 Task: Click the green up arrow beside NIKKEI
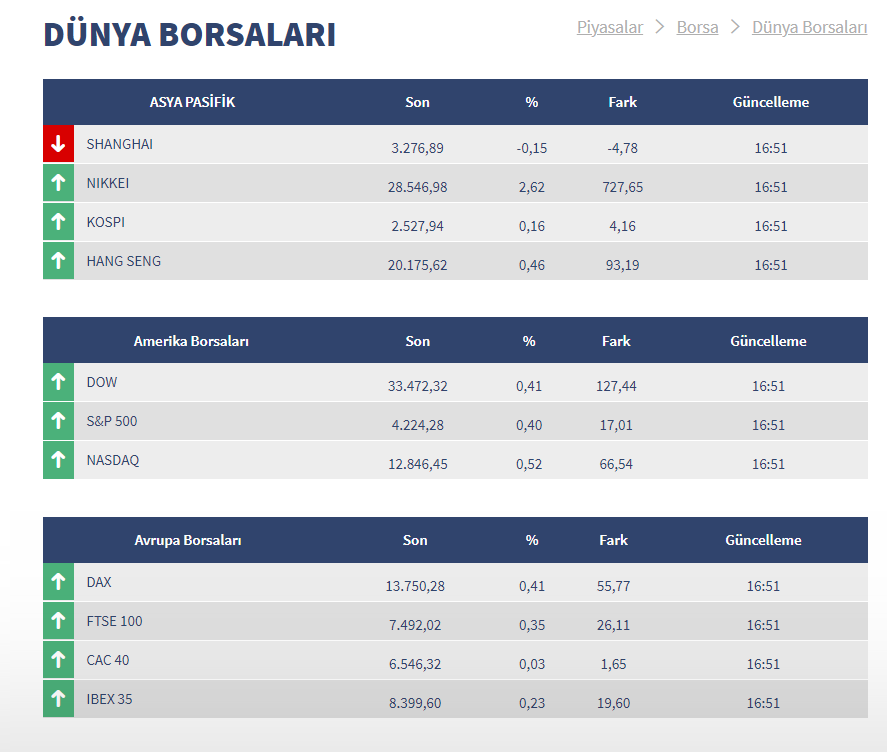(58, 183)
